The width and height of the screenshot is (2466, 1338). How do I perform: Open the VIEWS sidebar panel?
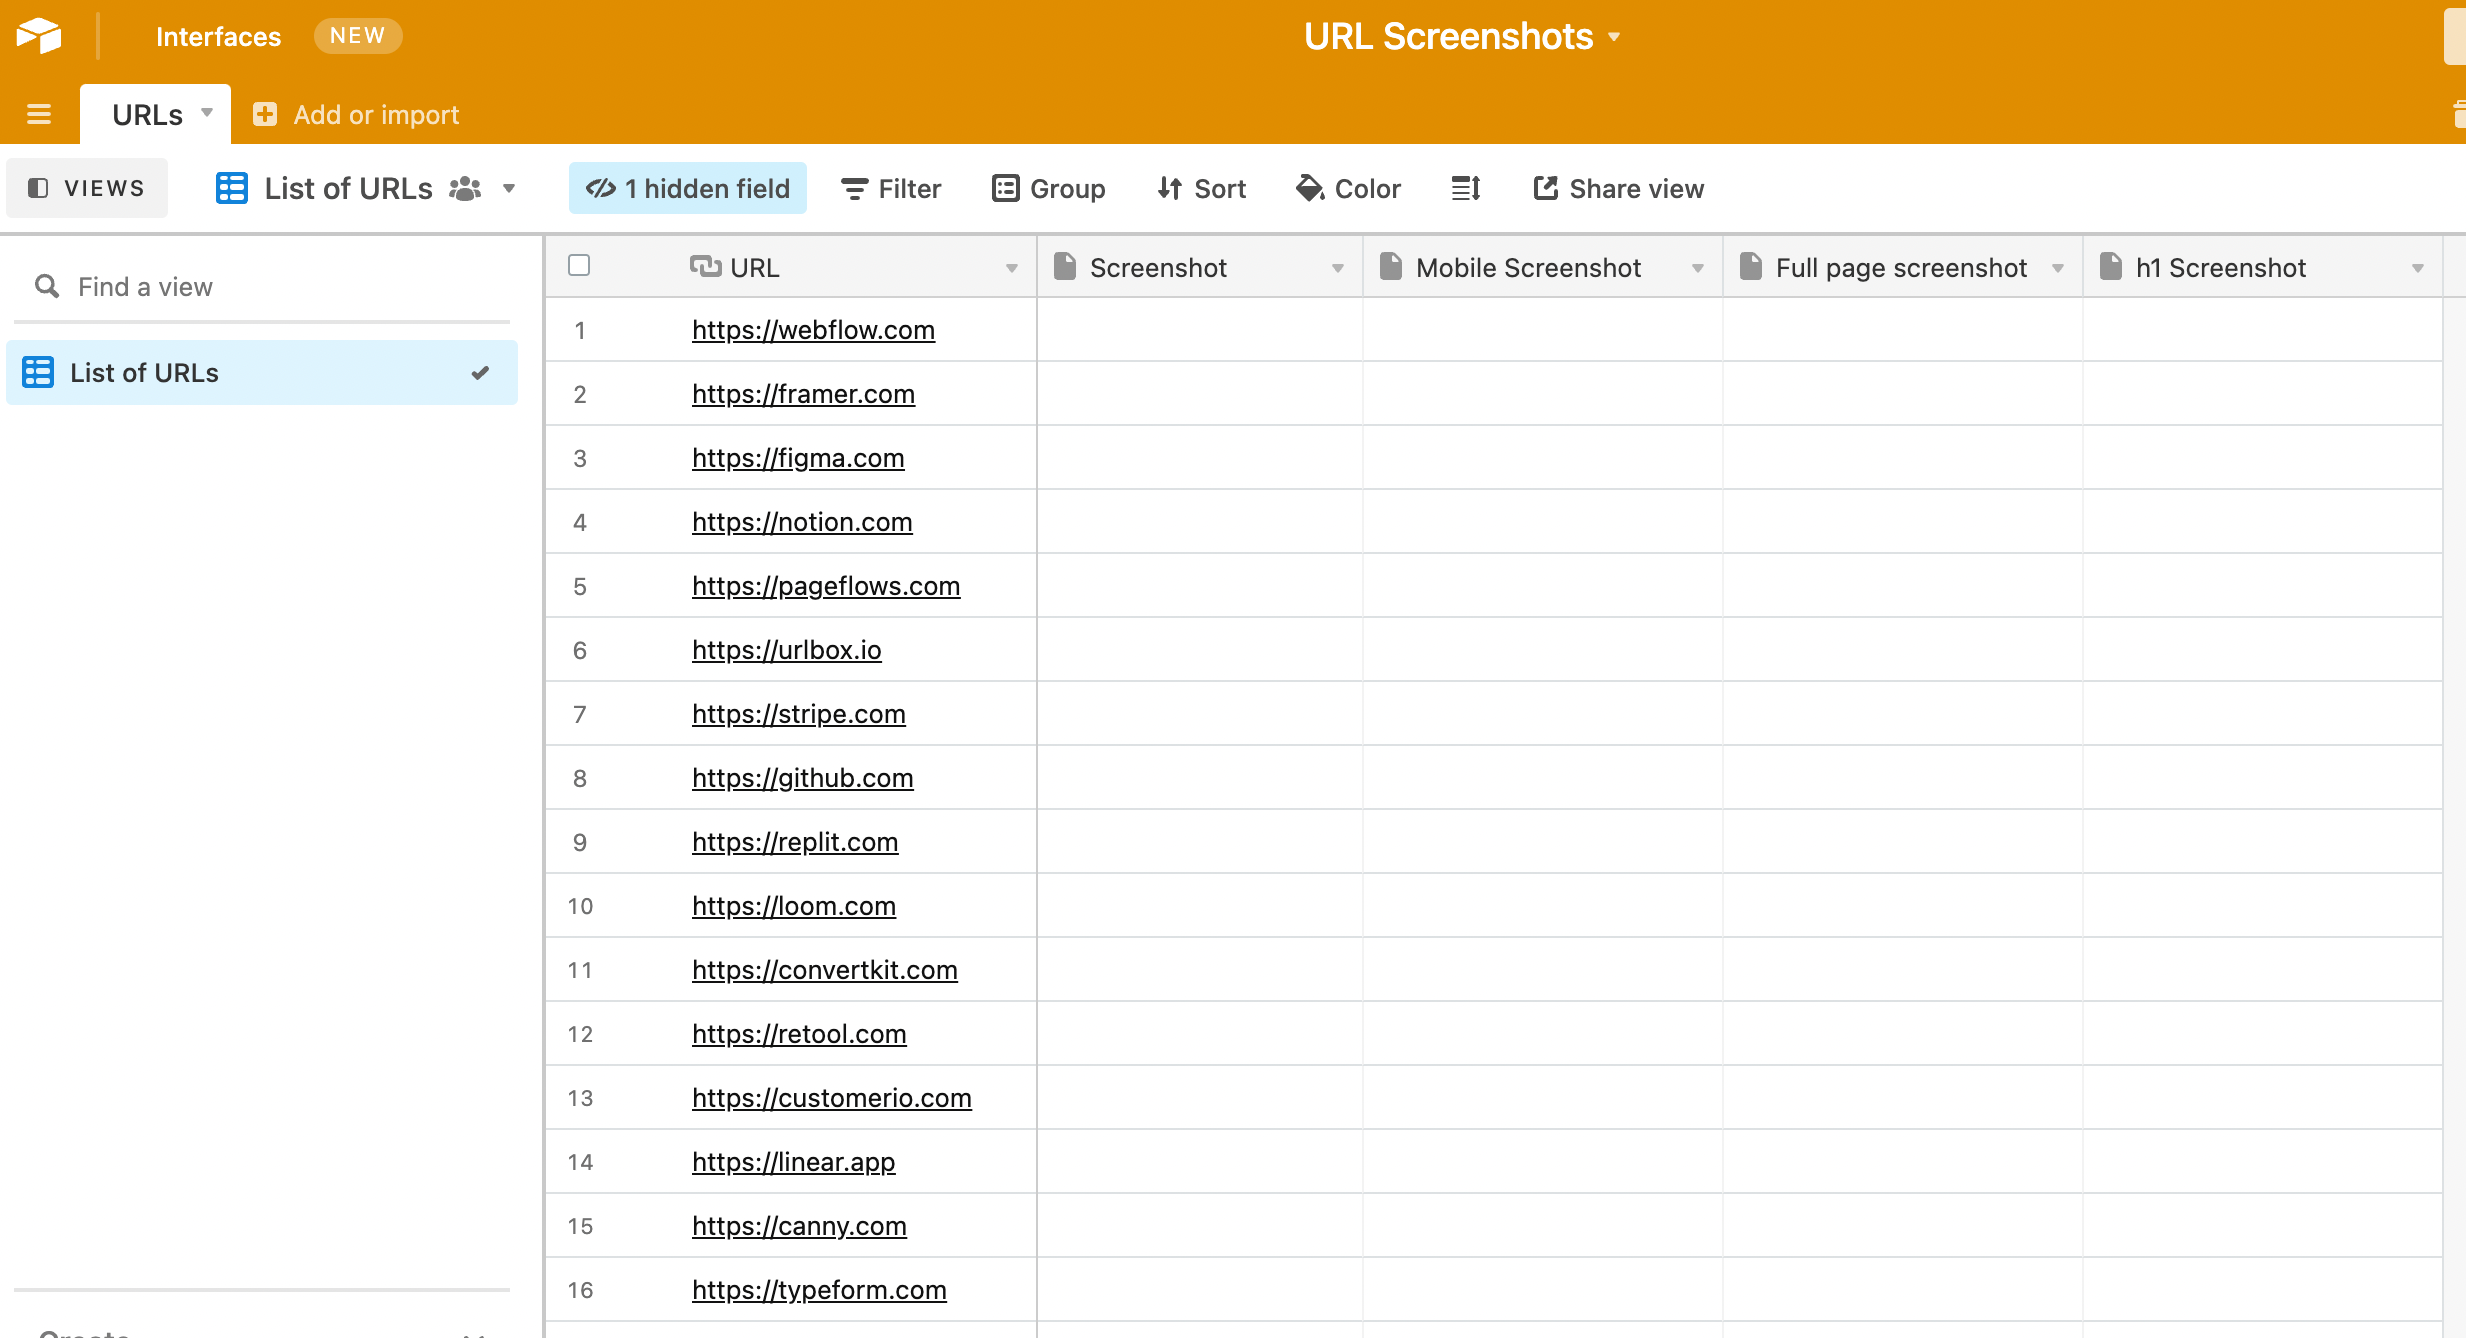87,188
